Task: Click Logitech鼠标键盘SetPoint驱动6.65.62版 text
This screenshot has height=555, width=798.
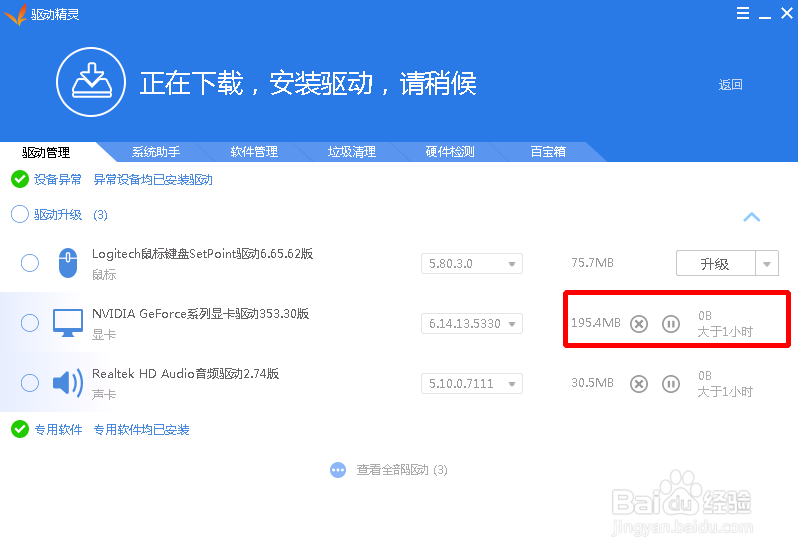Action: [203, 254]
